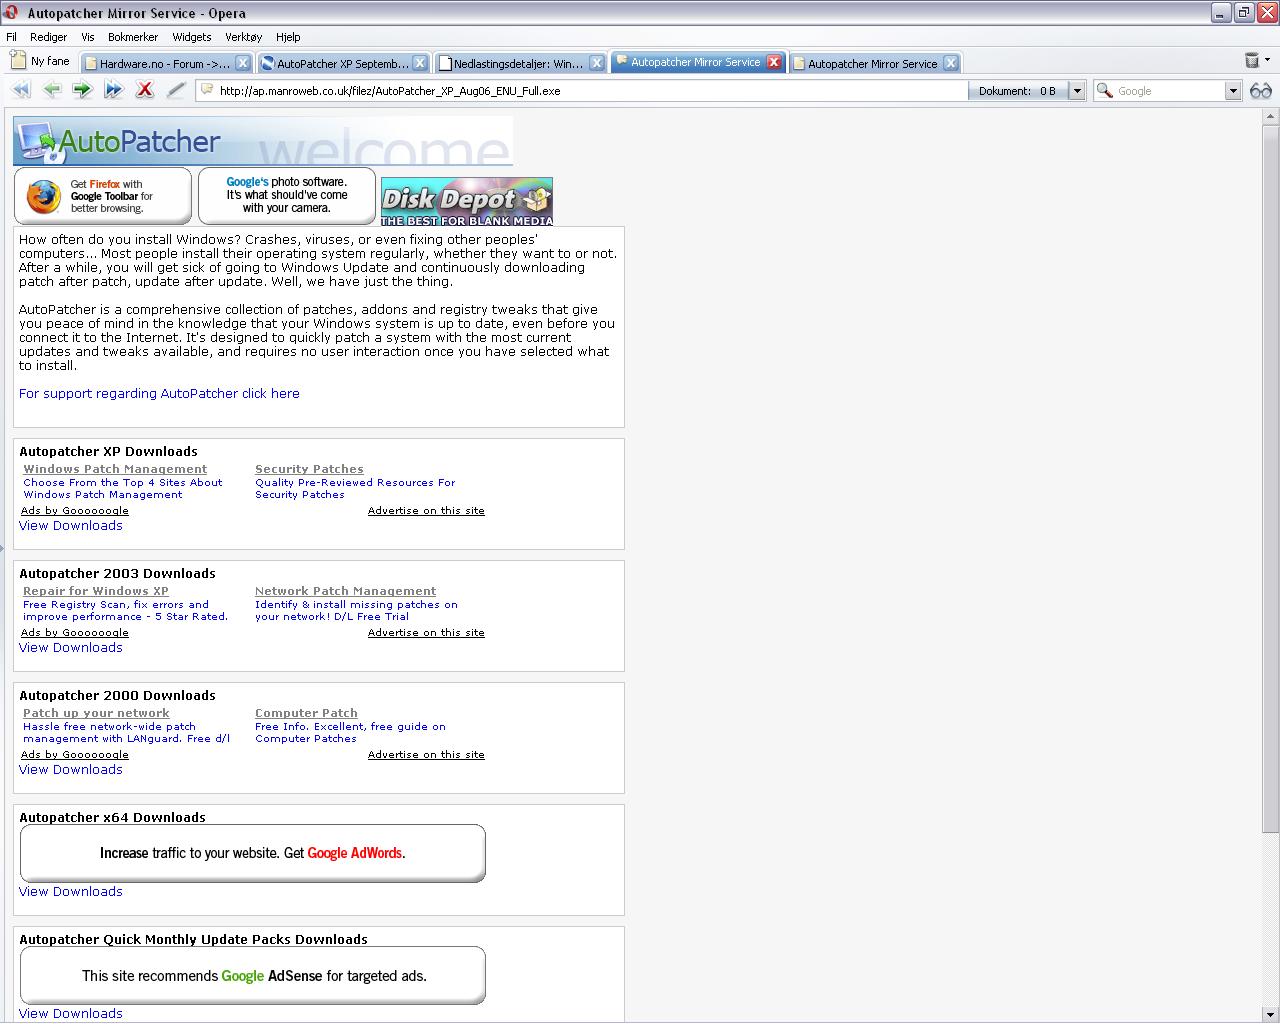
Task: Expand the arrow next to the trash can
Action: pos(1266,61)
